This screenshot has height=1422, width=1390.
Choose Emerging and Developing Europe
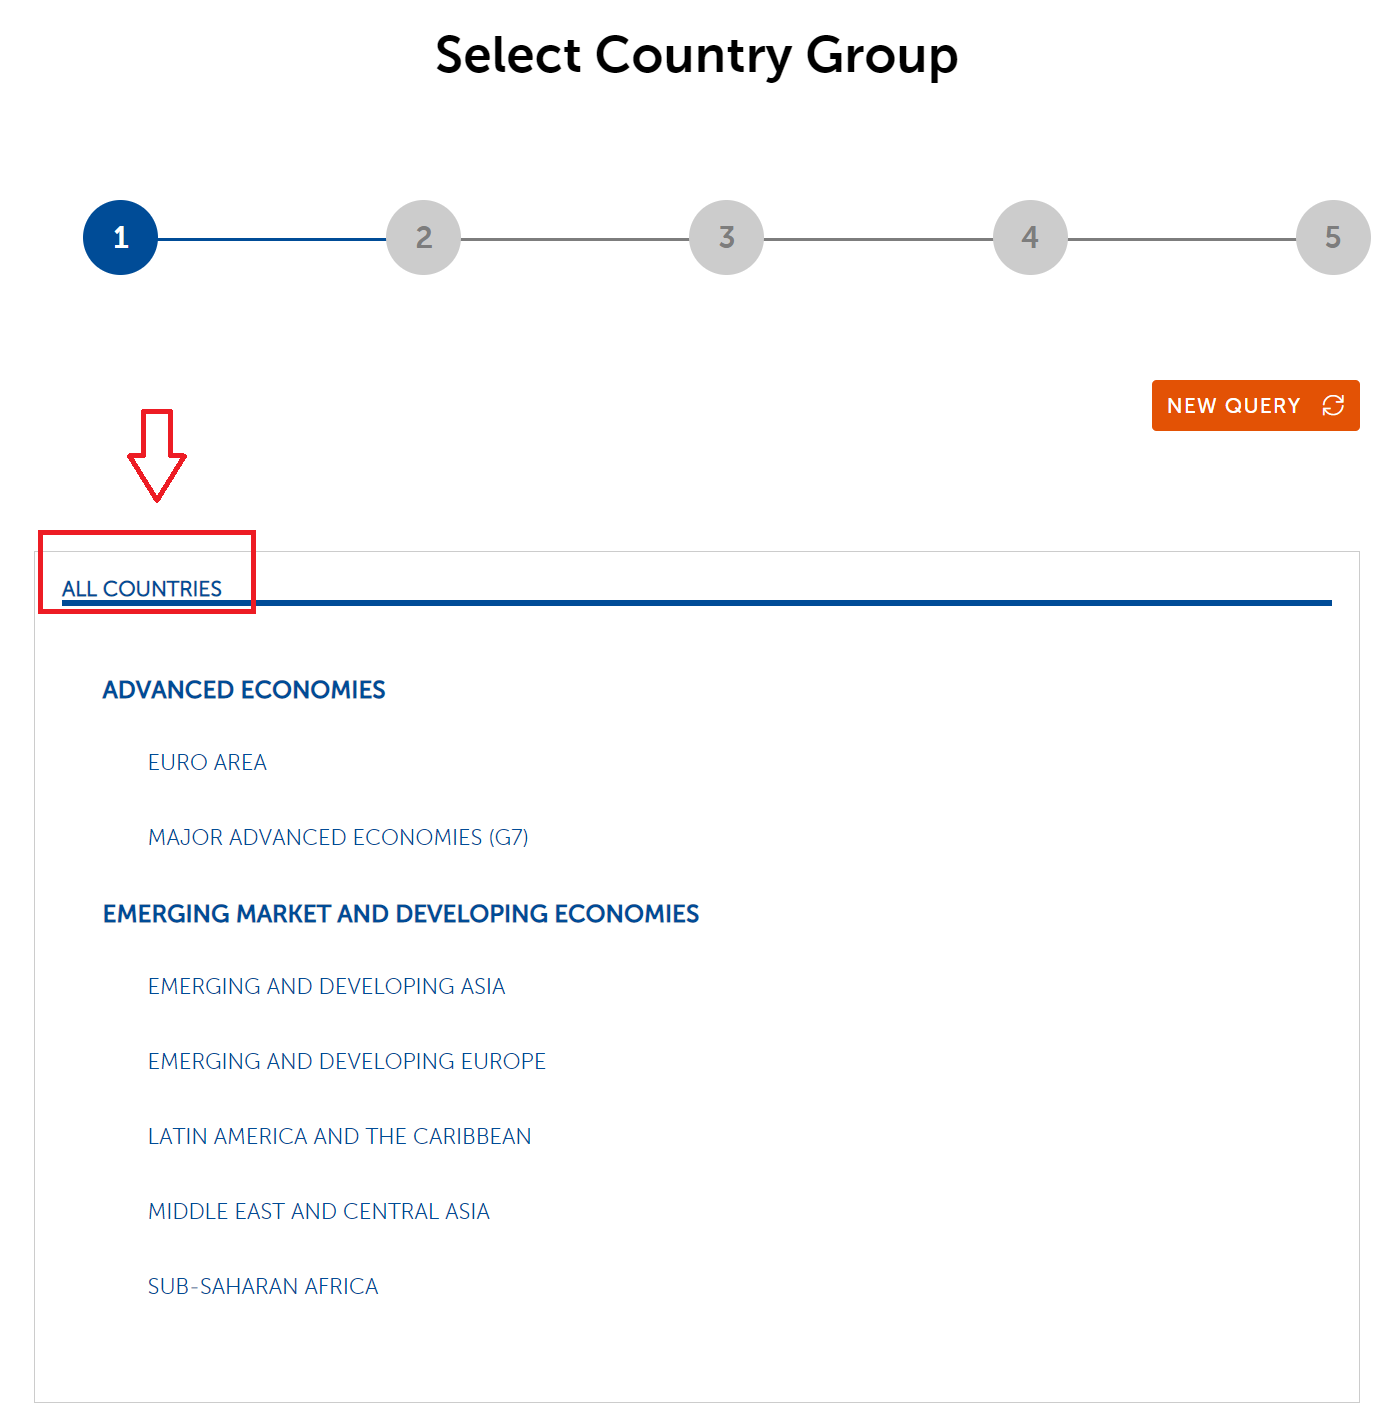click(x=346, y=1062)
